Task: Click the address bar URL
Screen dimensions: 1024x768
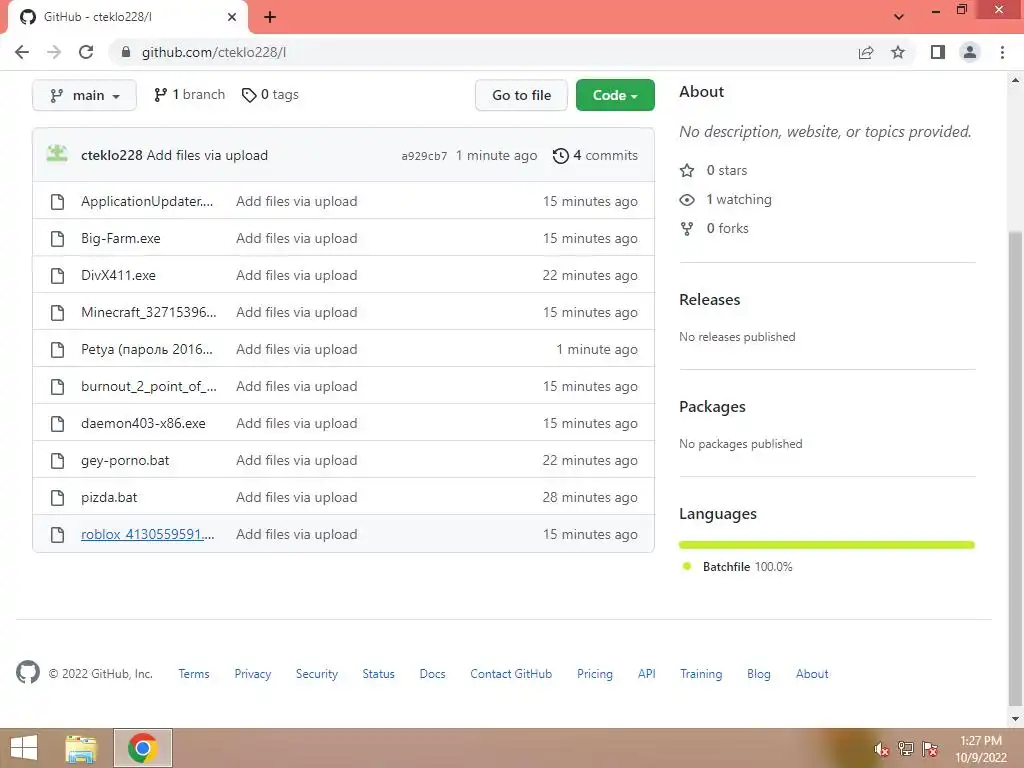Action: coord(214,52)
